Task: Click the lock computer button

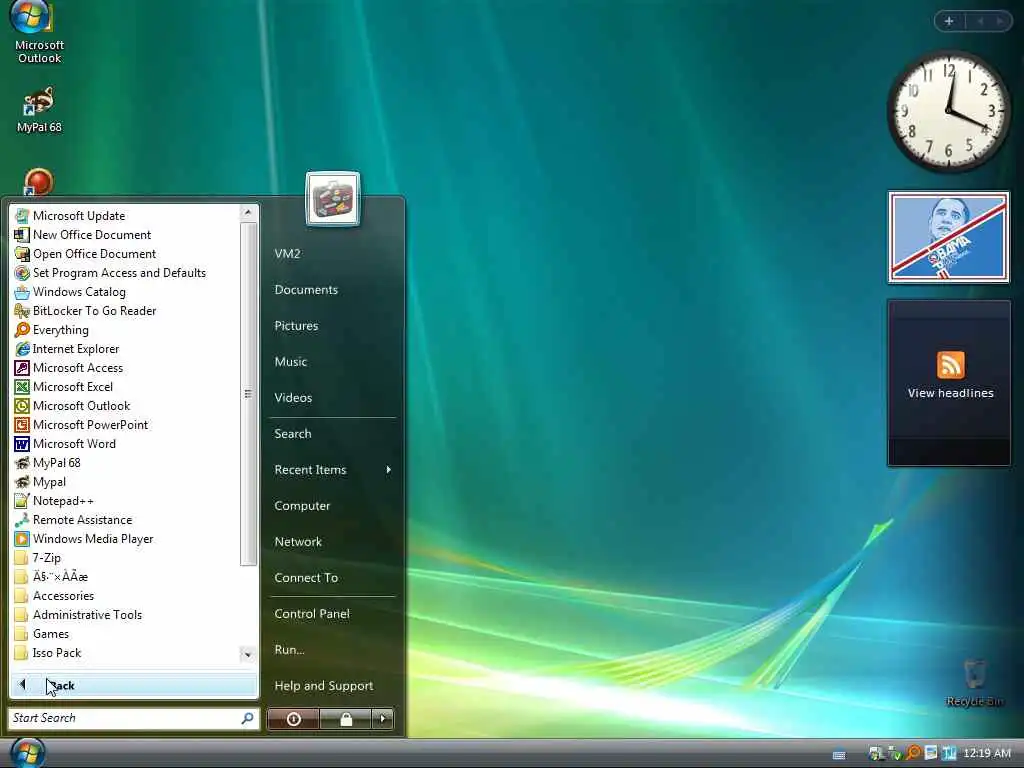Action: [346, 719]
